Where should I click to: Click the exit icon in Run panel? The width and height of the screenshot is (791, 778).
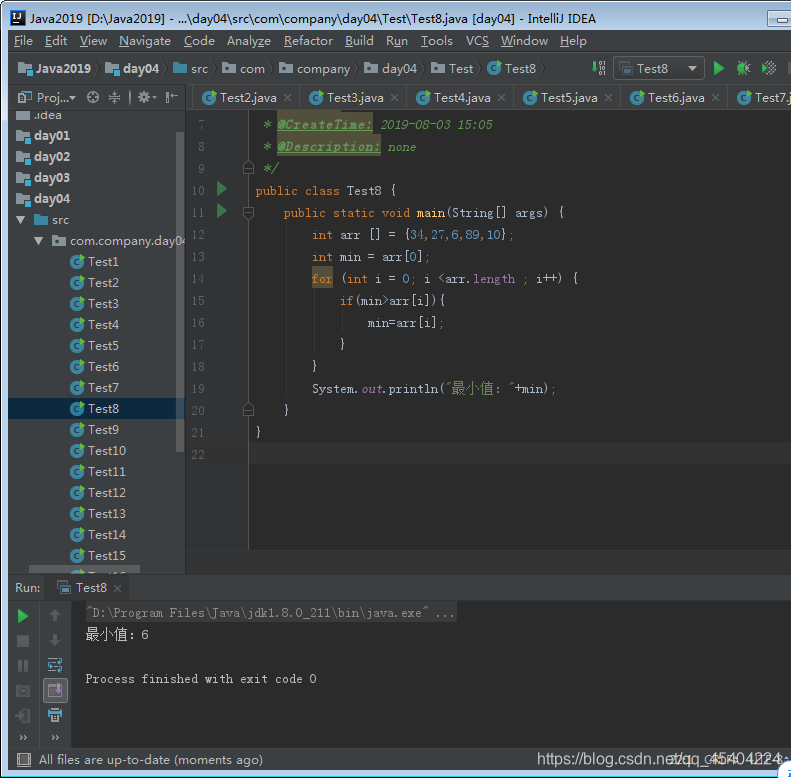pos(23,715)
